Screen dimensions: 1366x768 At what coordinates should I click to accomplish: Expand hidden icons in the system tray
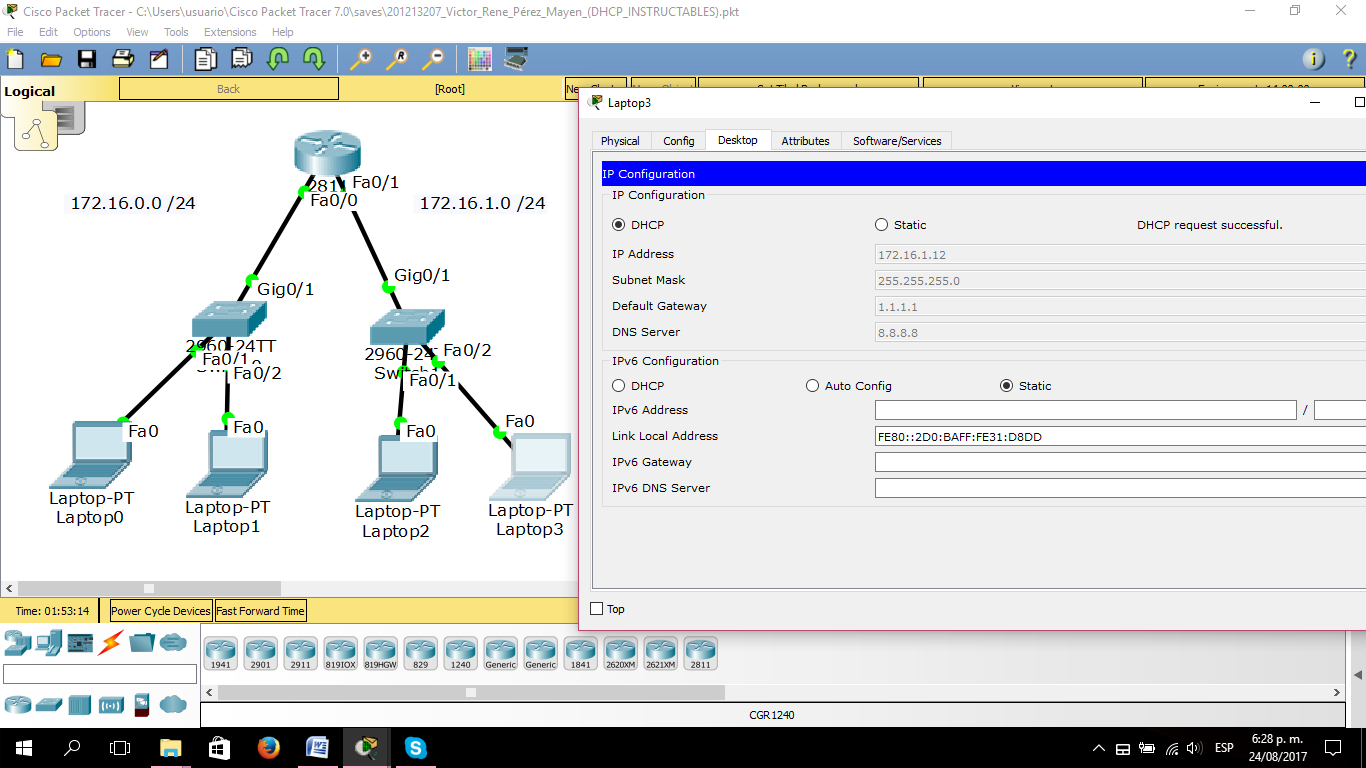(1099, 747)
